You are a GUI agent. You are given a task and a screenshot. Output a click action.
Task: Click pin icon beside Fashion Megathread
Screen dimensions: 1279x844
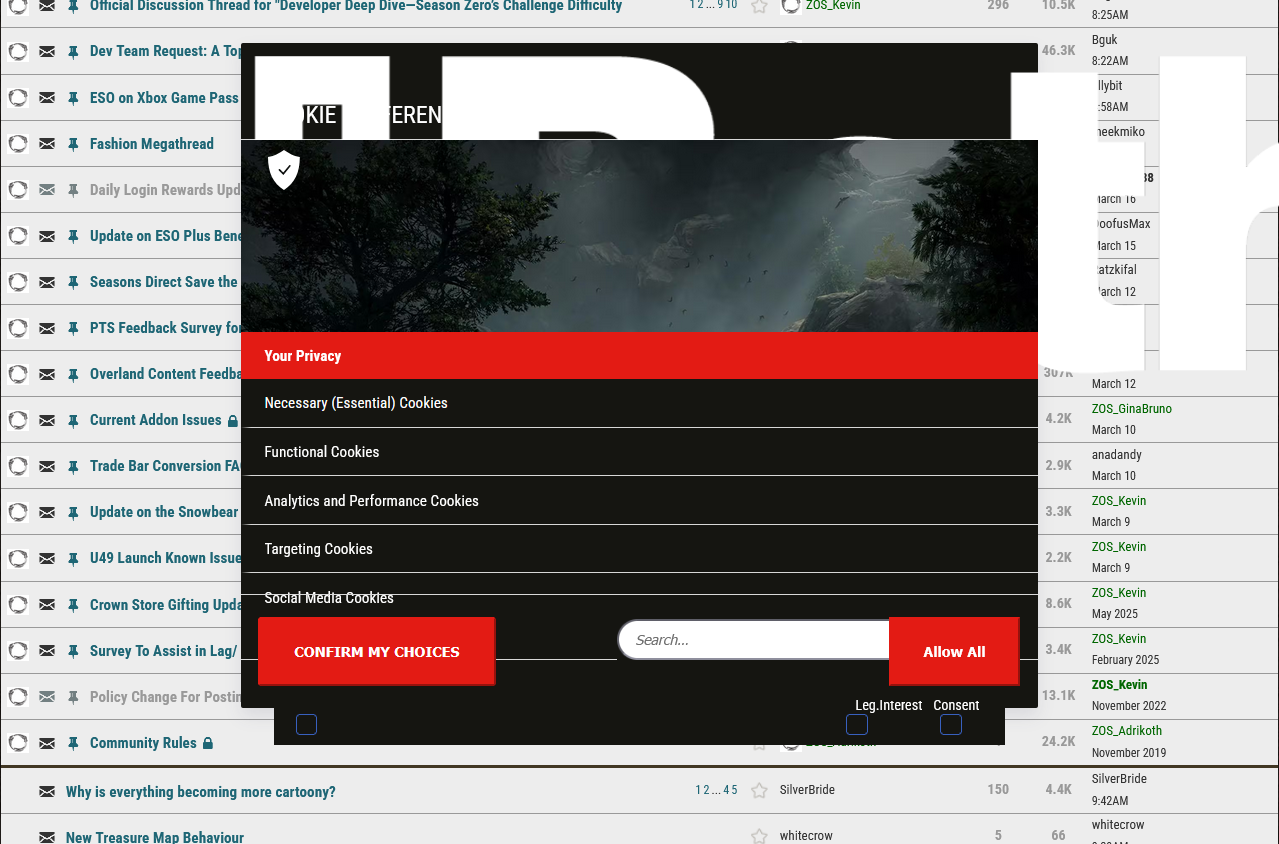73,144
